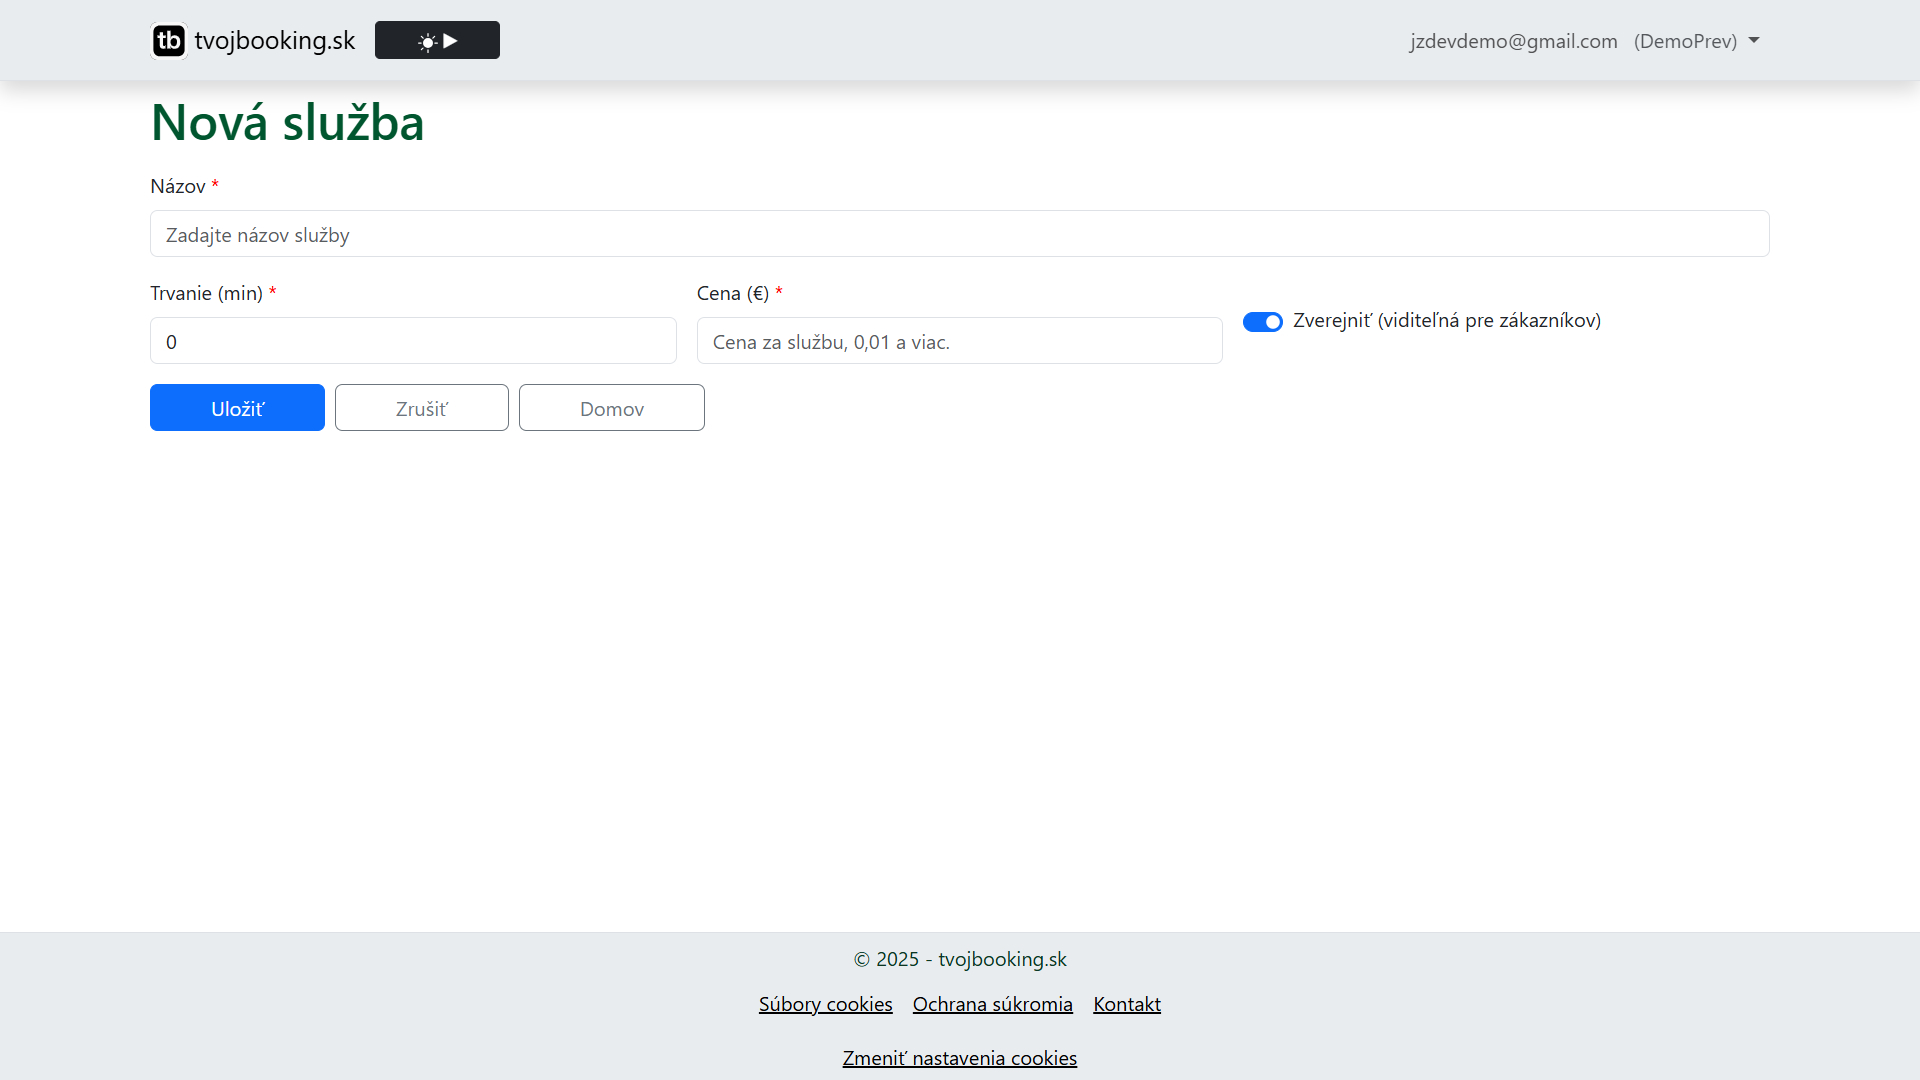Expand the dropdown caret next to DemoPrev
Image resolution: width=1920 pixels, height=1080 pixels.
pos(1754,41)
